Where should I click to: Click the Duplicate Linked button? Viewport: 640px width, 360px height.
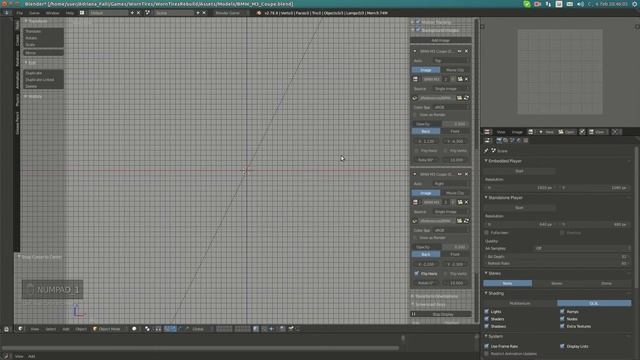click(x=43, y=80)
